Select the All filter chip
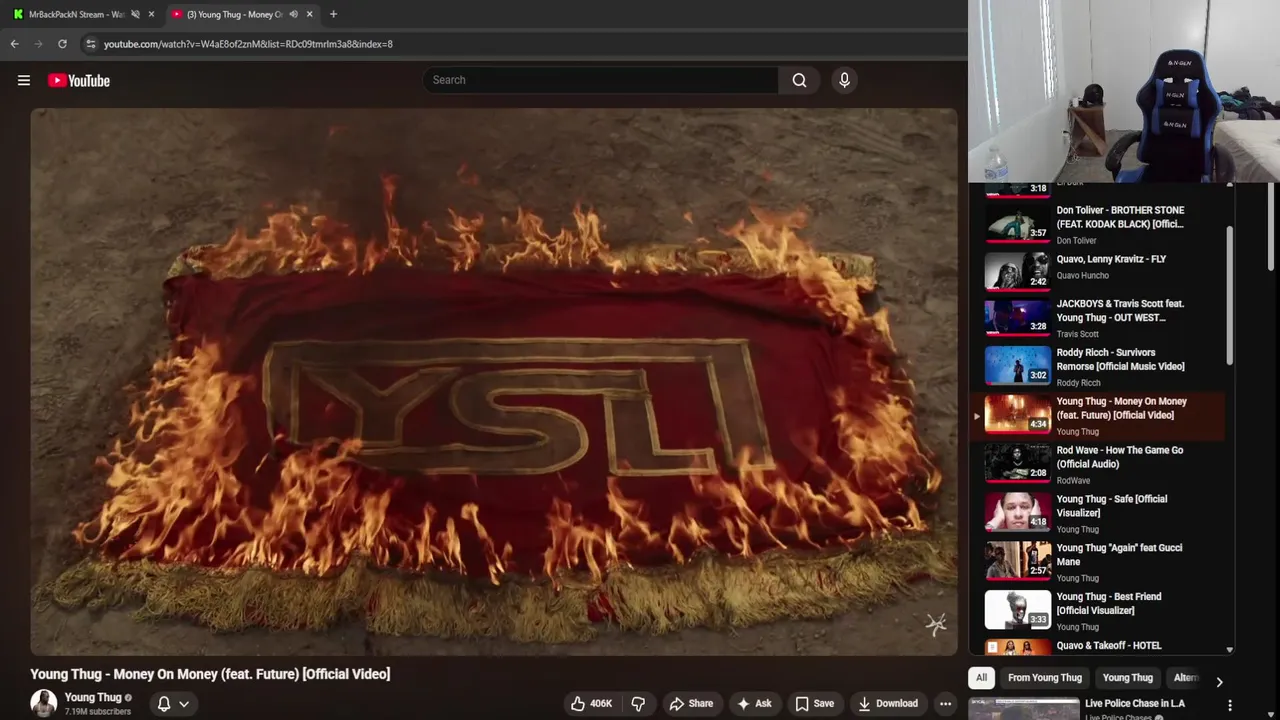The width and height of the screenshot is (1280, 720). tap(981, 678)
